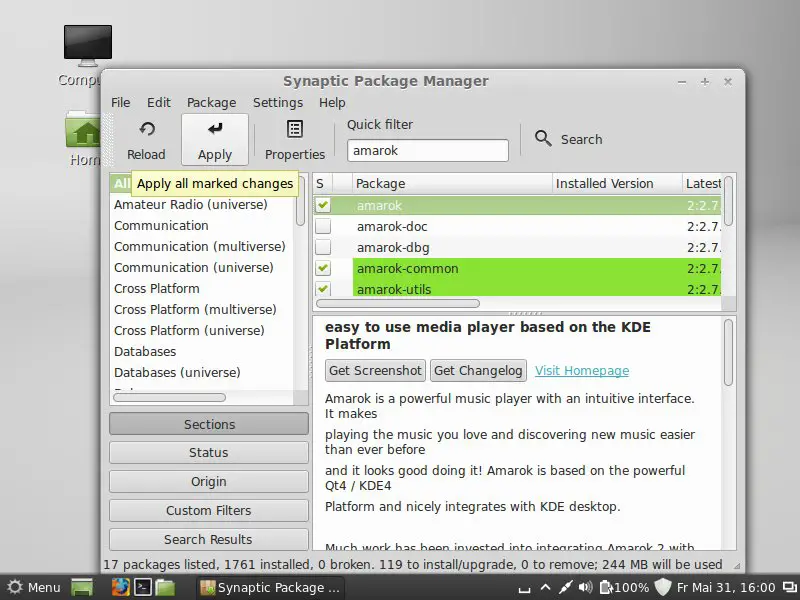Image resolution: width=800 pixels, height=600 pixels.
Task: Apply all marked changes with Apply icon
Action: click(215, 129)
